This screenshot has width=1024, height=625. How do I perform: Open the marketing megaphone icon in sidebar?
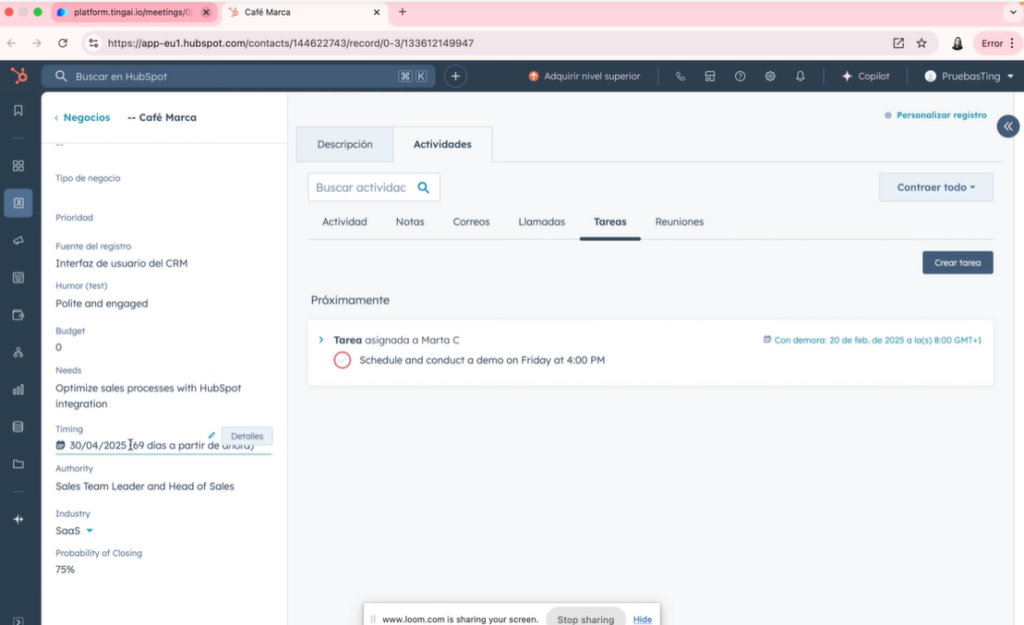click(x=18, y=240)
